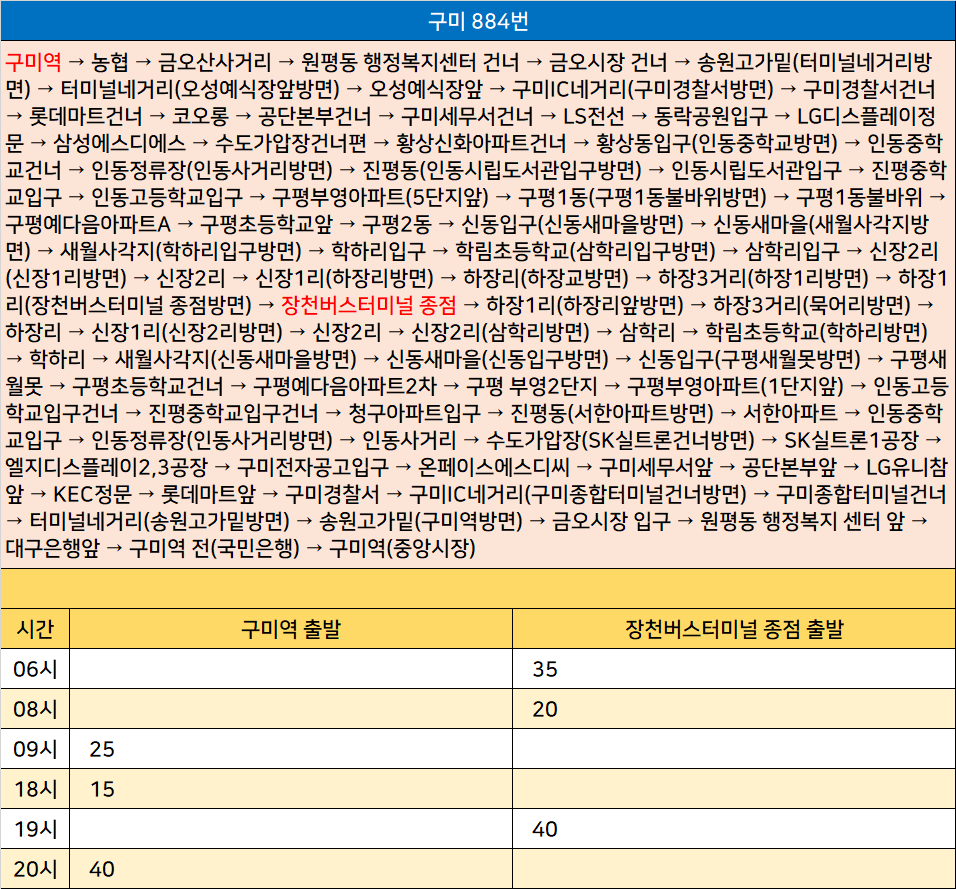Select the '20시' row label
Viewport: 956px width, 889px height.
click(x=35, y=869)
